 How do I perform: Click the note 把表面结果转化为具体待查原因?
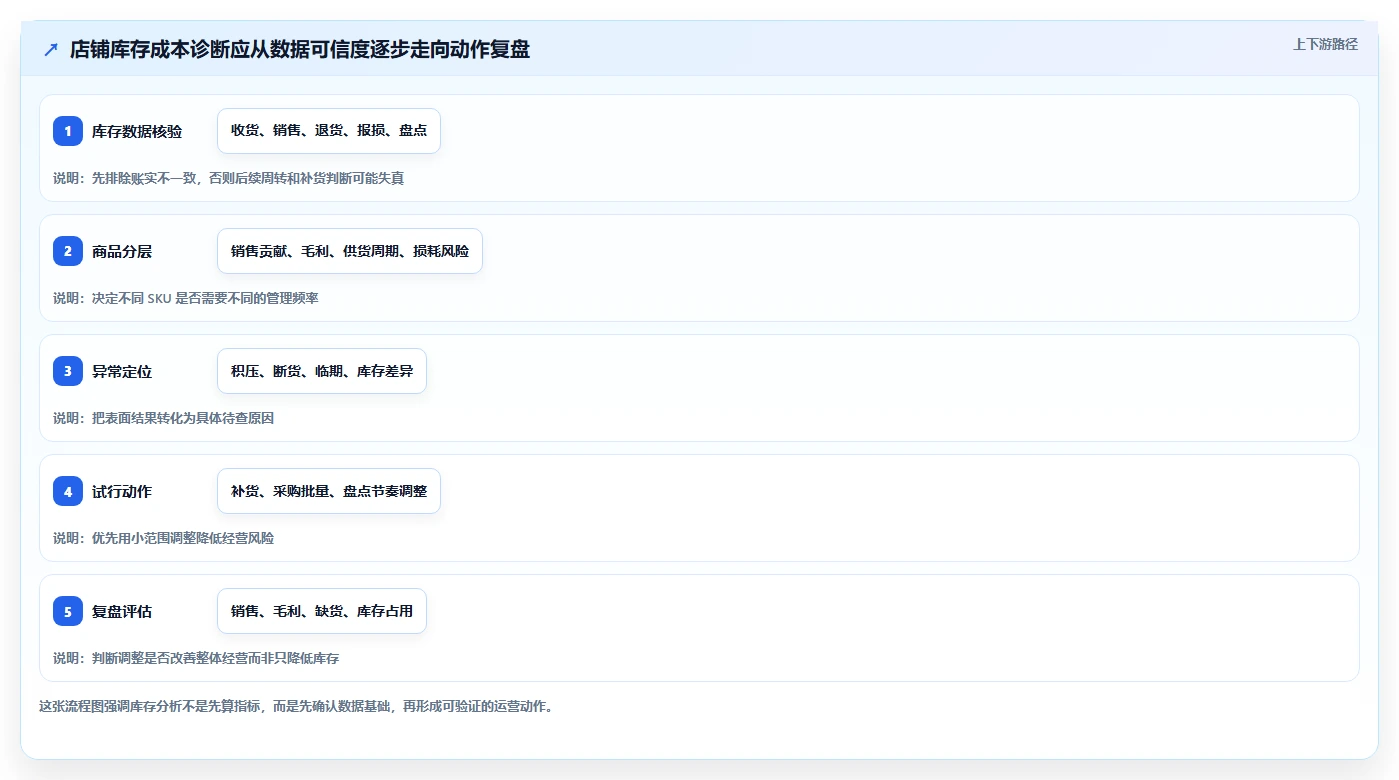(x=164, y=418)
